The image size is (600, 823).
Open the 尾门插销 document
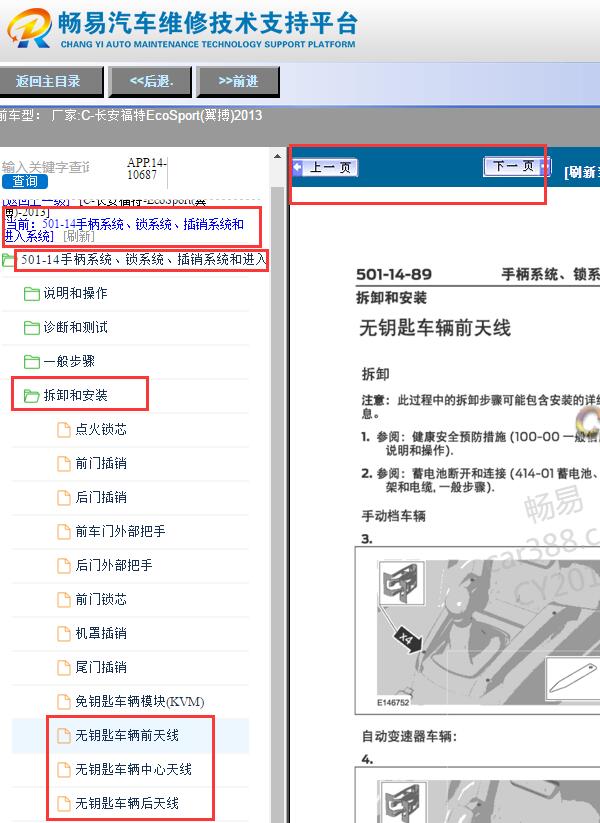[101, 668]
